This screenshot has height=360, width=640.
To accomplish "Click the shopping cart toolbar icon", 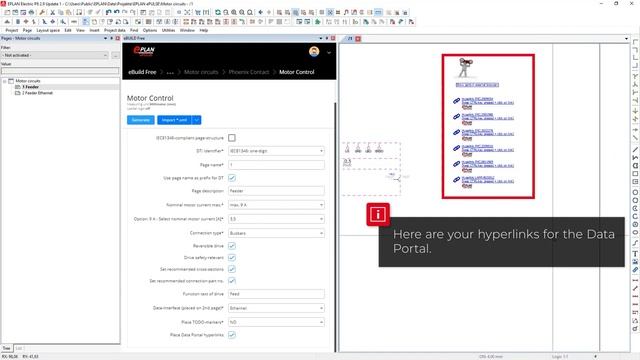I will (x=198, y=13).
